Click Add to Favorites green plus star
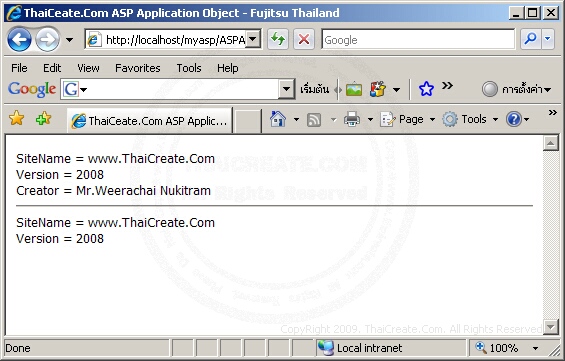Screen dimensions: 565x361 [43, 118]
